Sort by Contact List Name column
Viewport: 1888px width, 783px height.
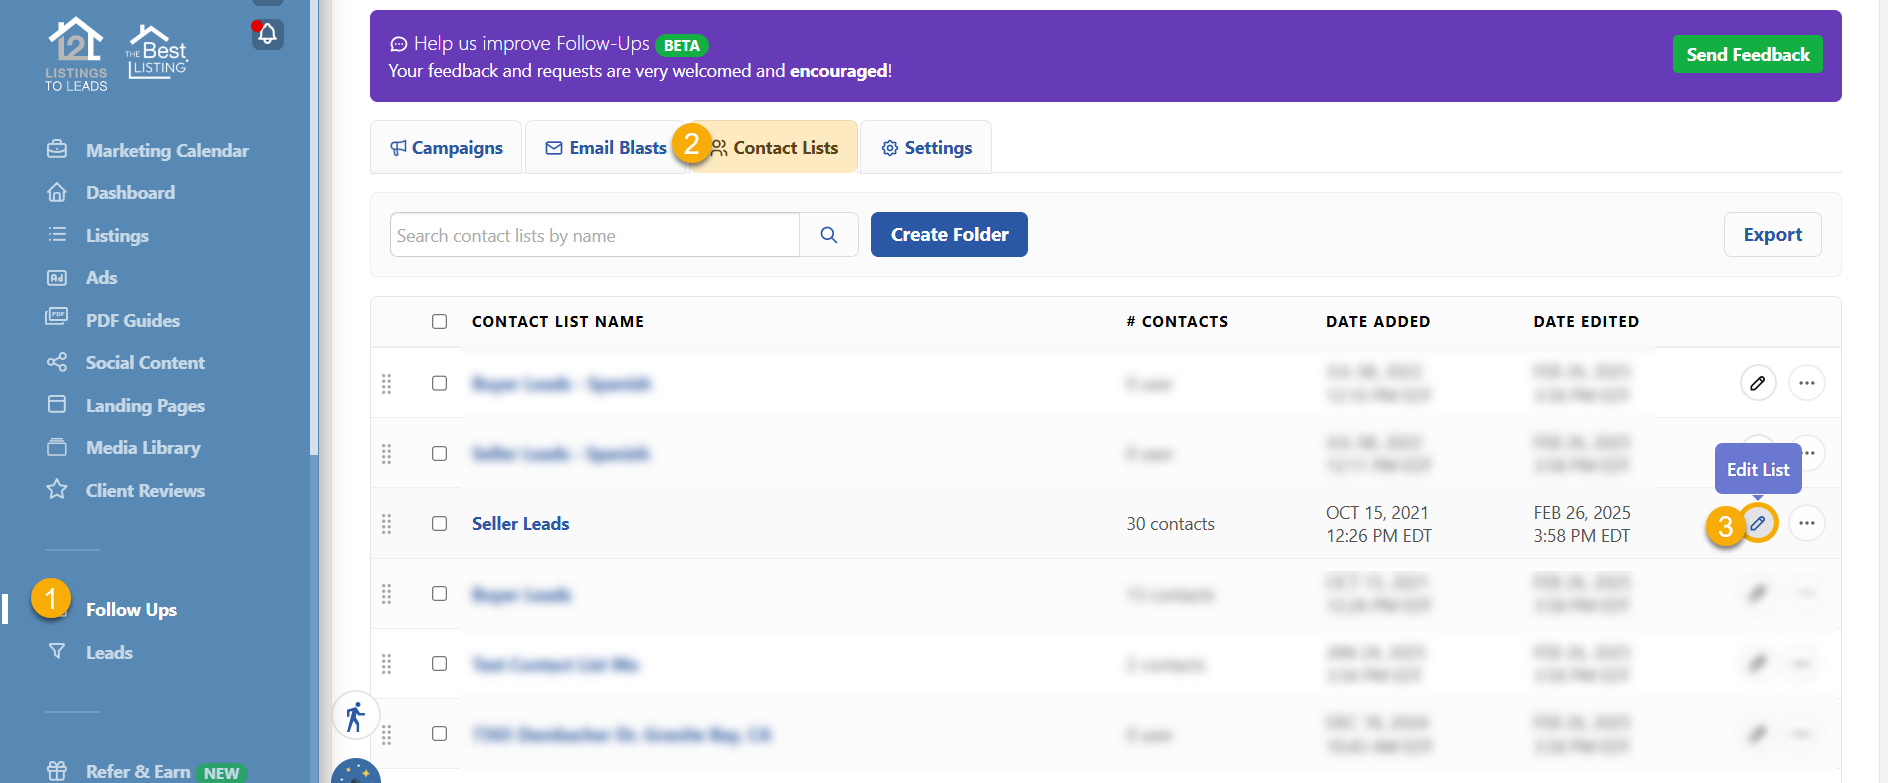pyautogui.click(x=557, y=321)
